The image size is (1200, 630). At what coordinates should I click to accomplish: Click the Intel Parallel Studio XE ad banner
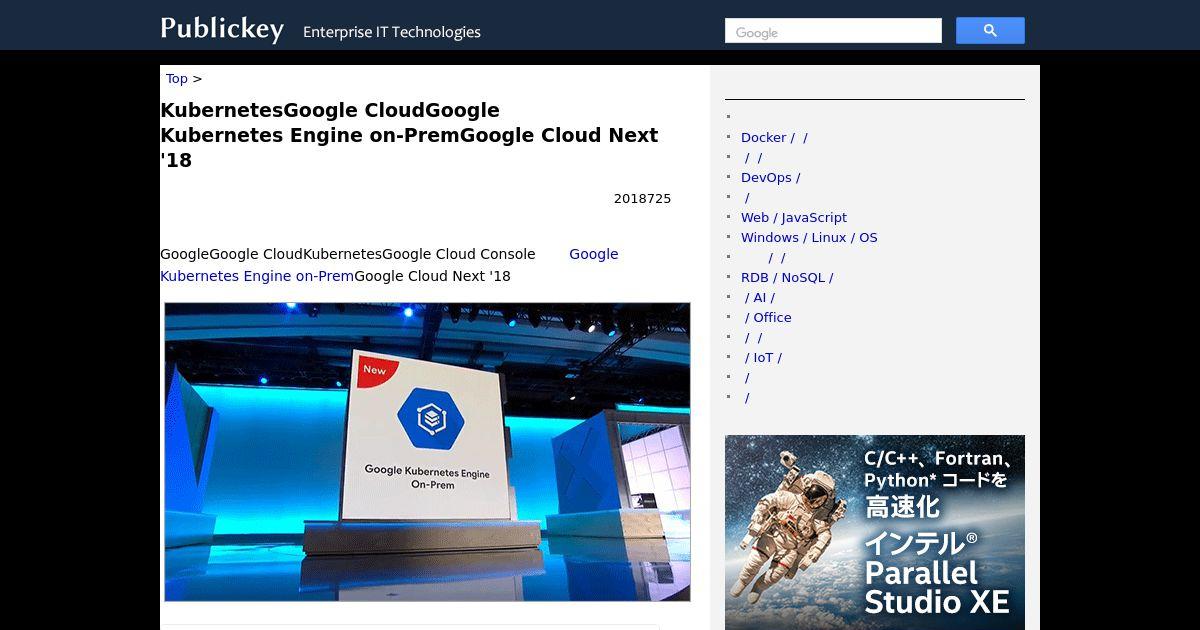875,532
